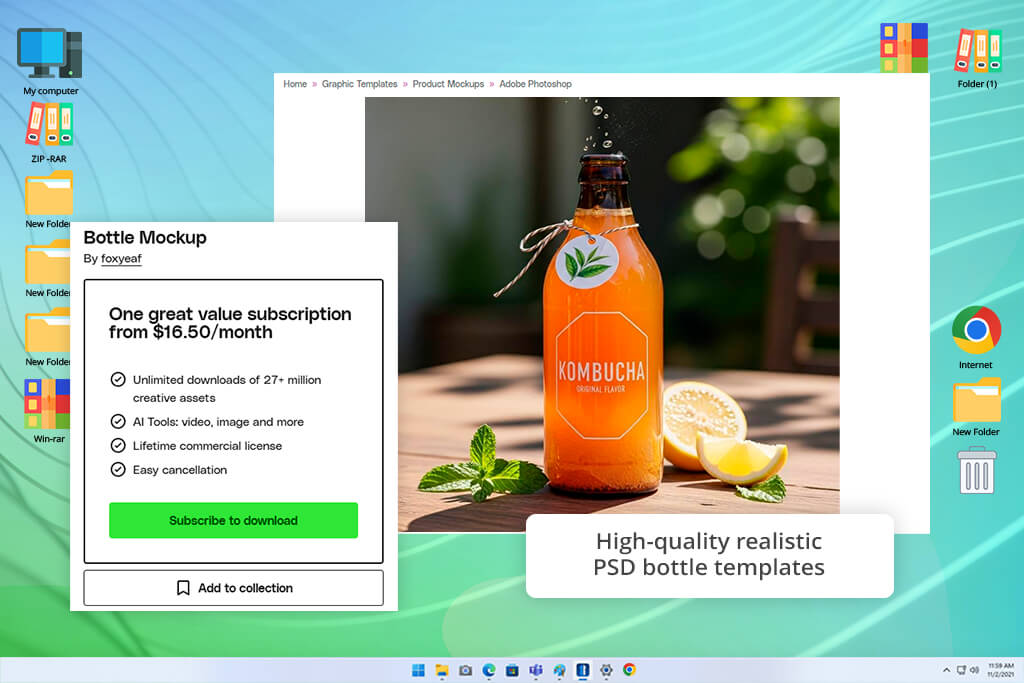Launch the Internet Chrome desktop shortcut
Screen dimensions: 1024x683
pos(976,330)
